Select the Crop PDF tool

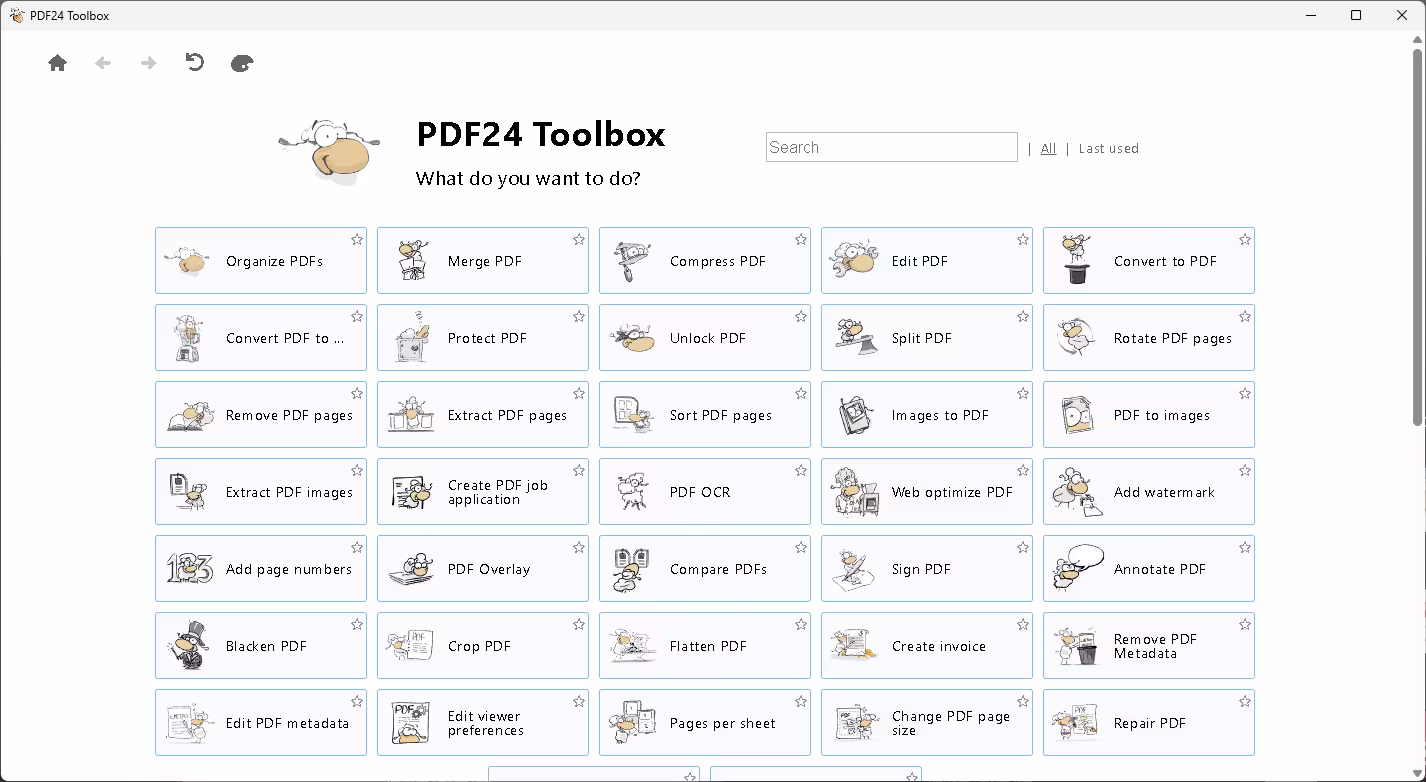click(x=483, y=646)
